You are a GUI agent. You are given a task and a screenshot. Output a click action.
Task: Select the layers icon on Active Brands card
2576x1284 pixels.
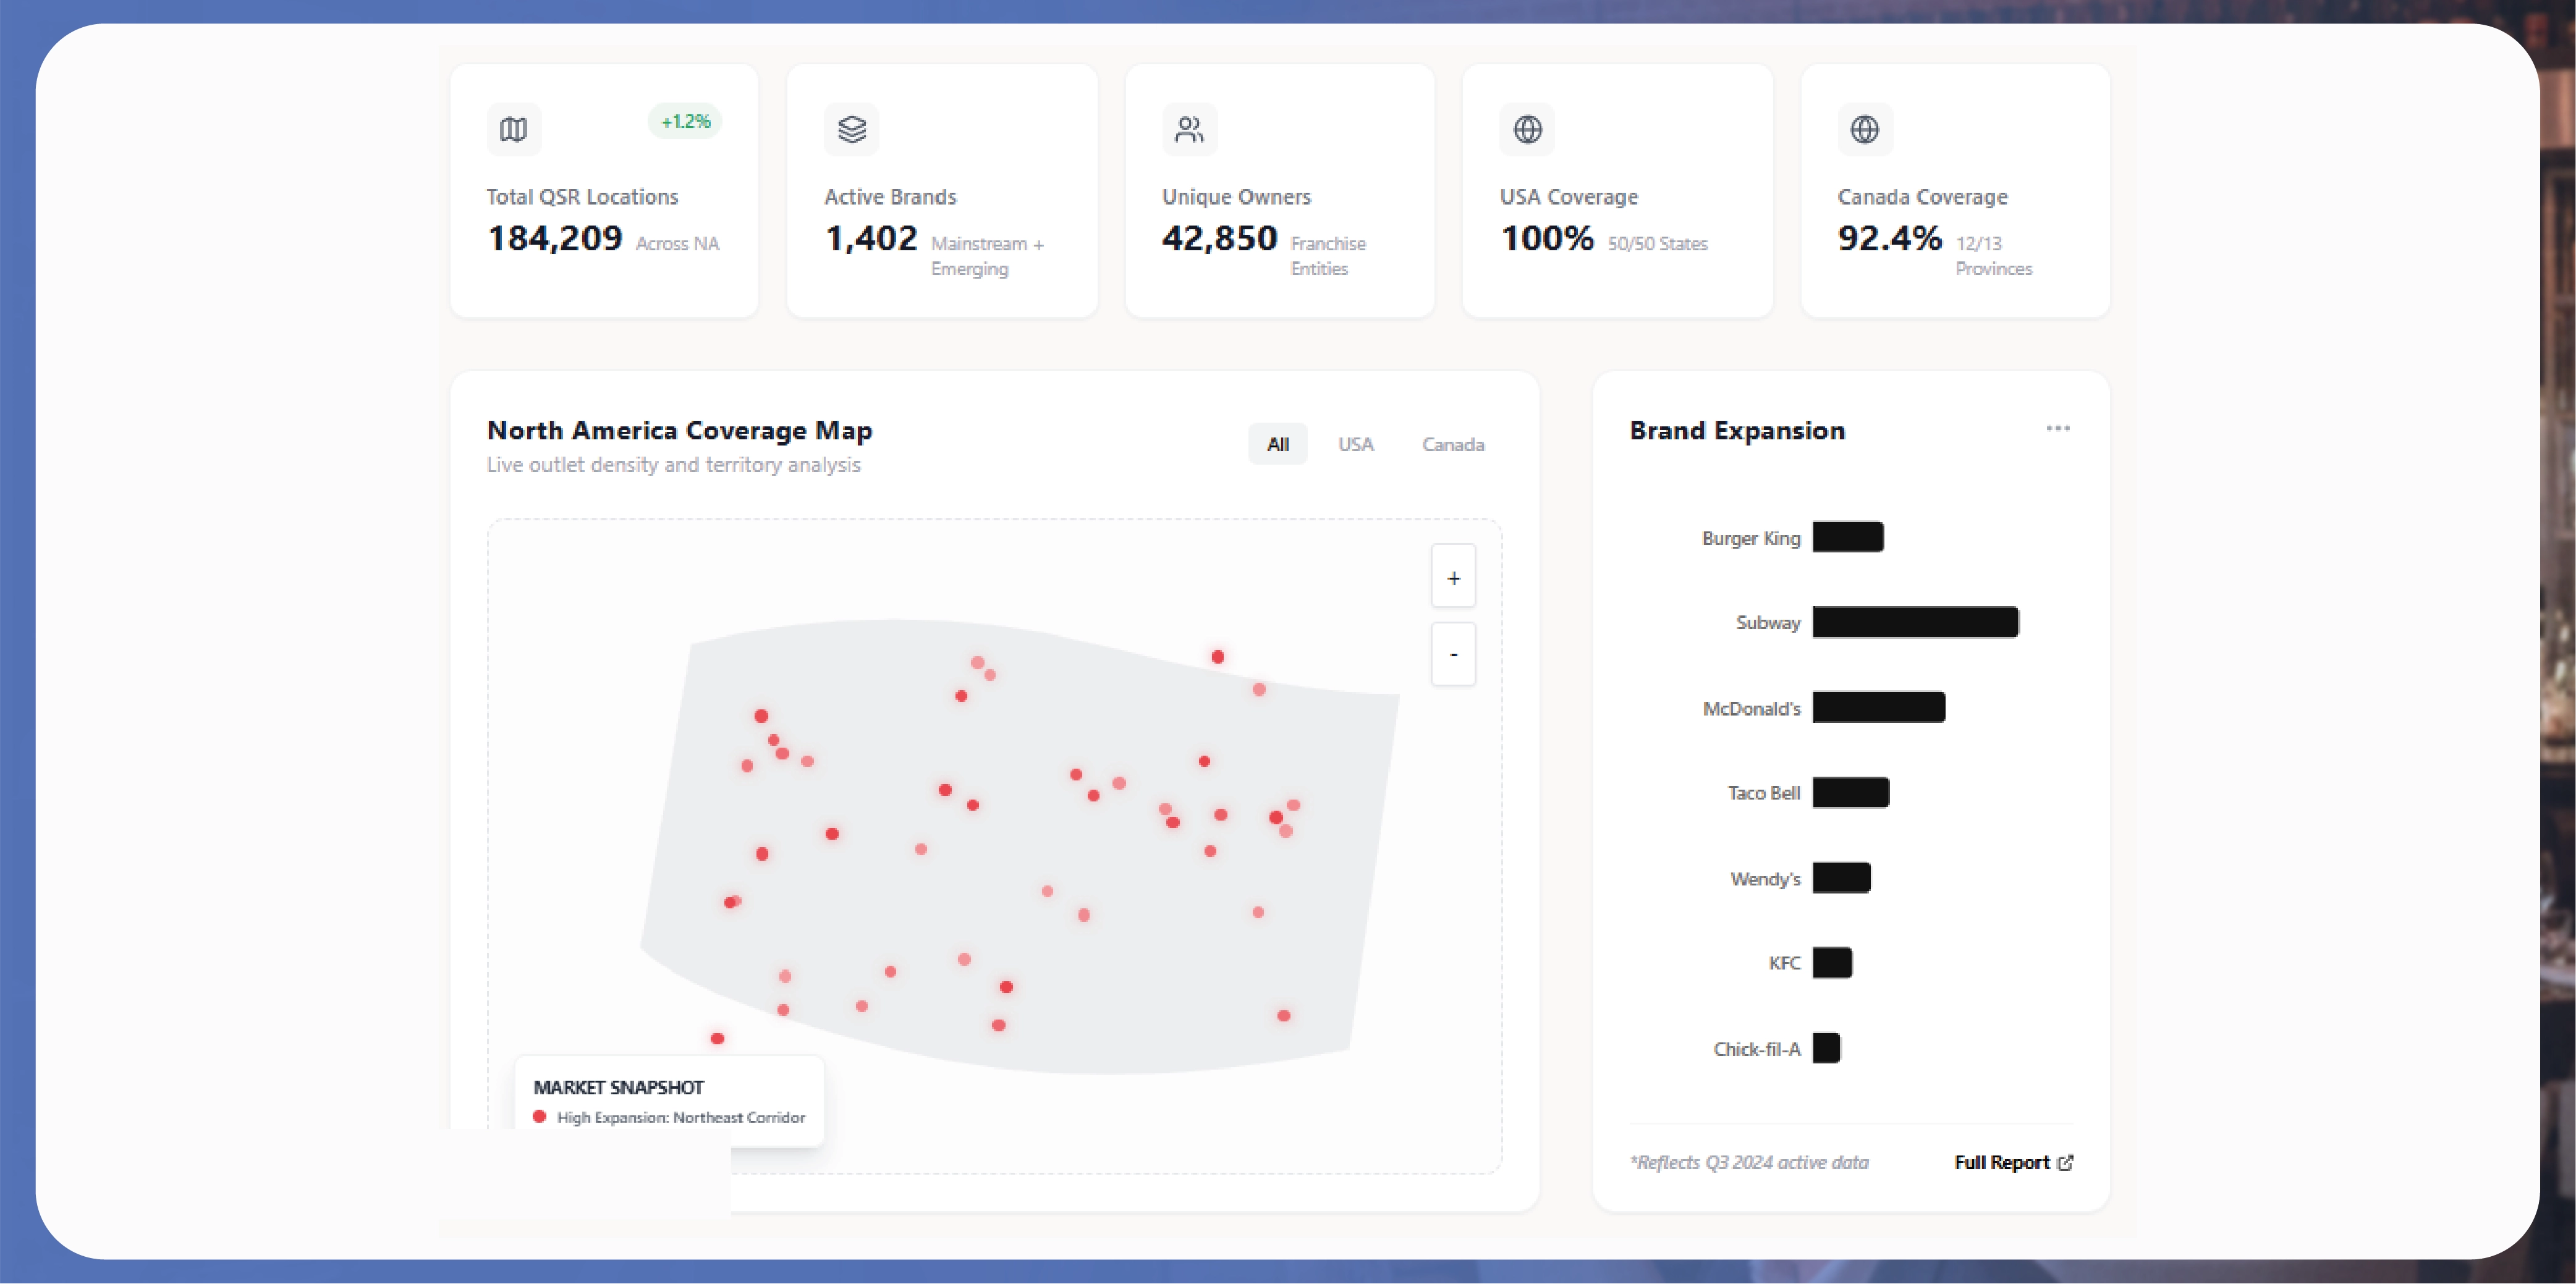pos(851,129)
